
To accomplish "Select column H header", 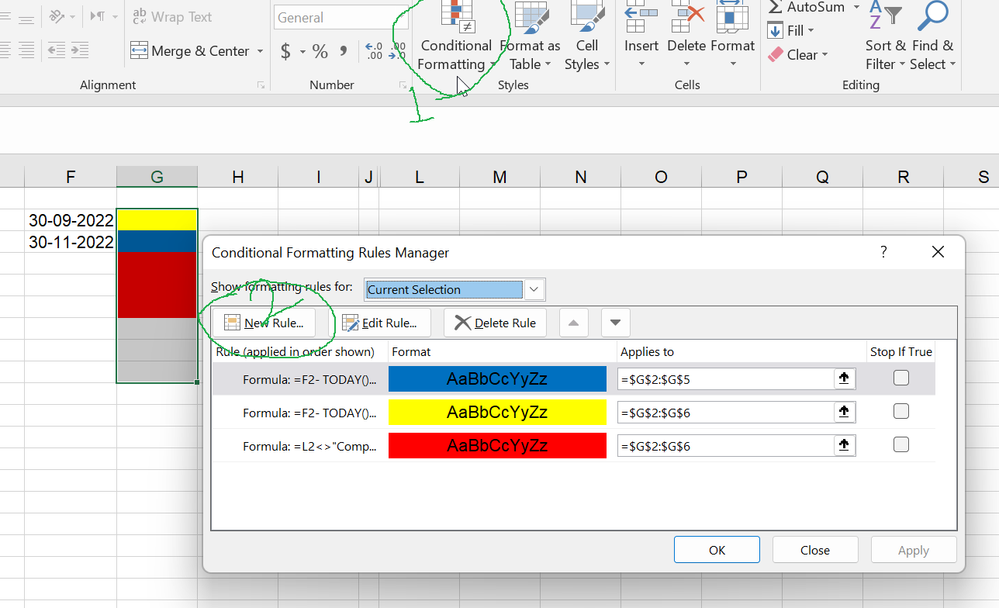I will click(x=238, y=177).
